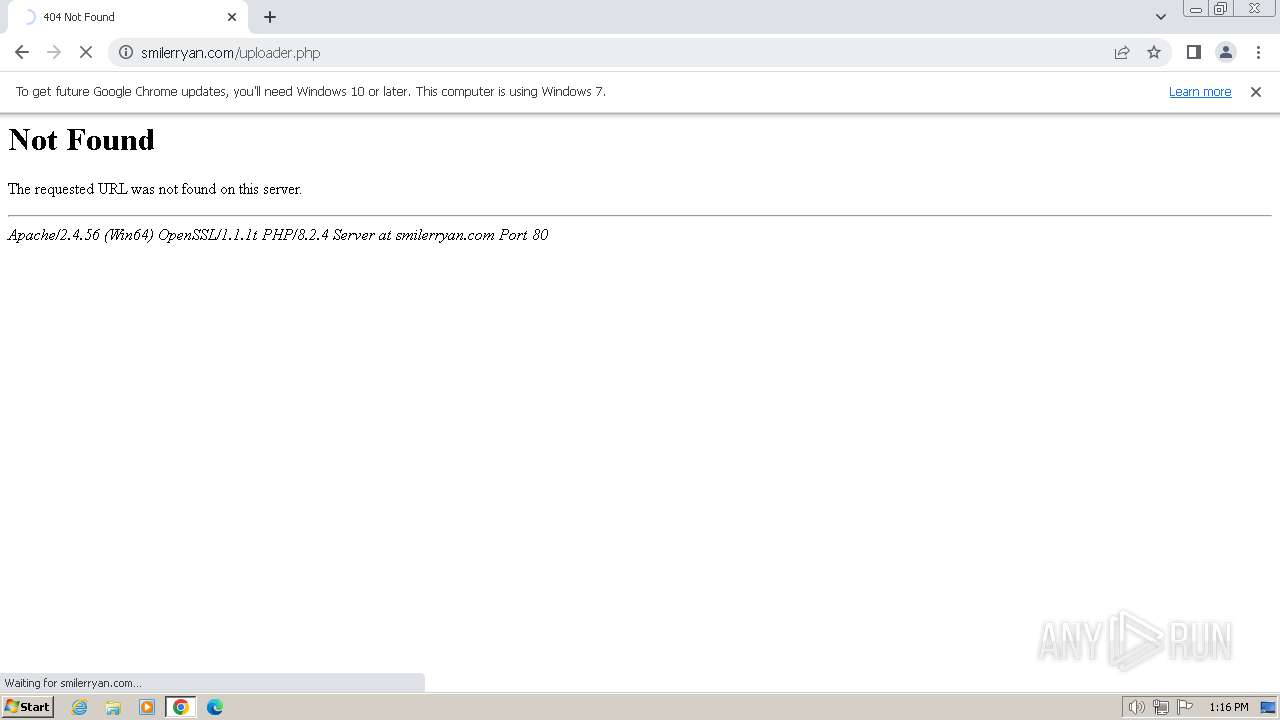The image size is (1280, 720).
Task: Bookmark this tab with the star
Action: click(x=1154, y=52)
